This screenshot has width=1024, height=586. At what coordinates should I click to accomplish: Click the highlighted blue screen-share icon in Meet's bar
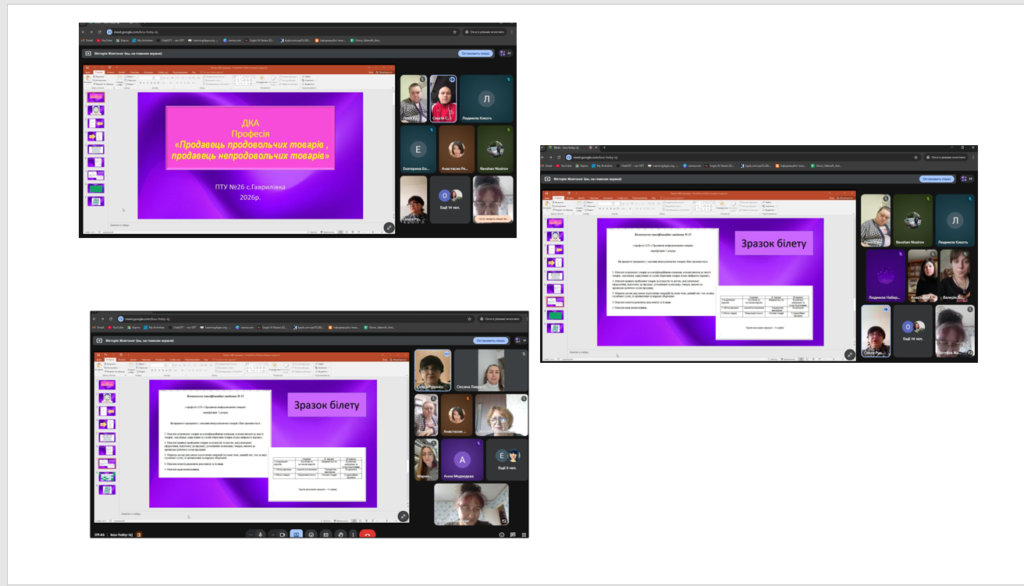pyautogui.click(x=297, y=534)
